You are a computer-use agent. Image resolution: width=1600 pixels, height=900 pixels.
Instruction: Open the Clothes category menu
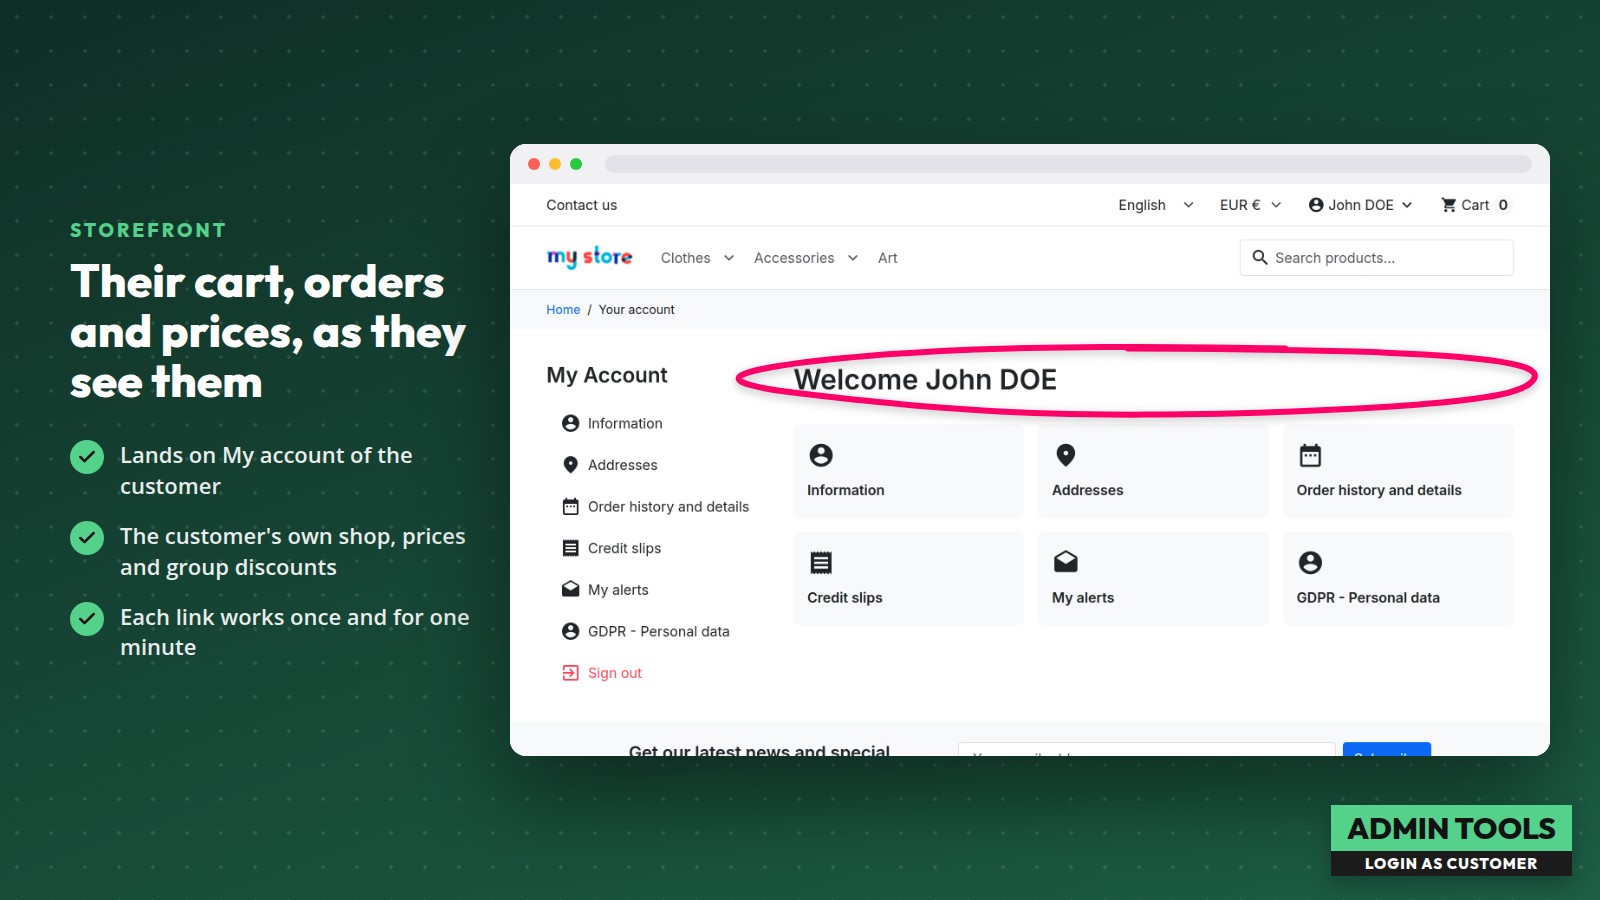coord(685,258)
